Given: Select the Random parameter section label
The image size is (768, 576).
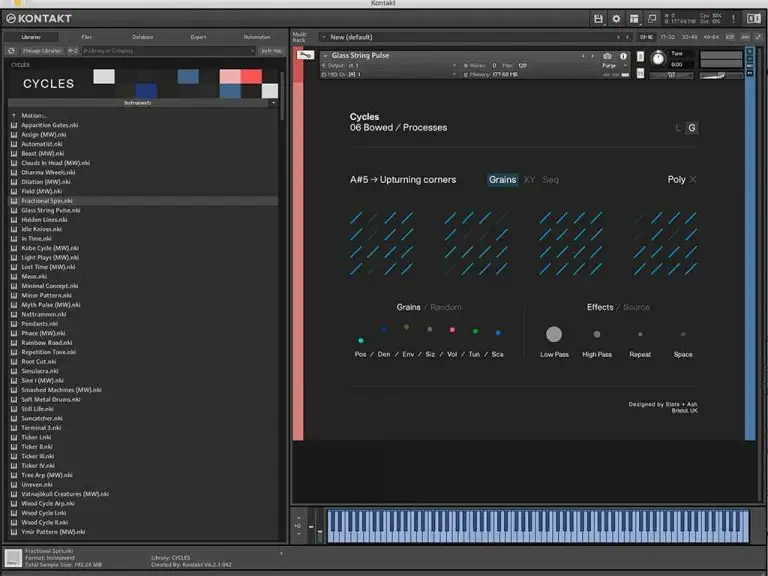Looking at the screenshot, I should [446, 307].
